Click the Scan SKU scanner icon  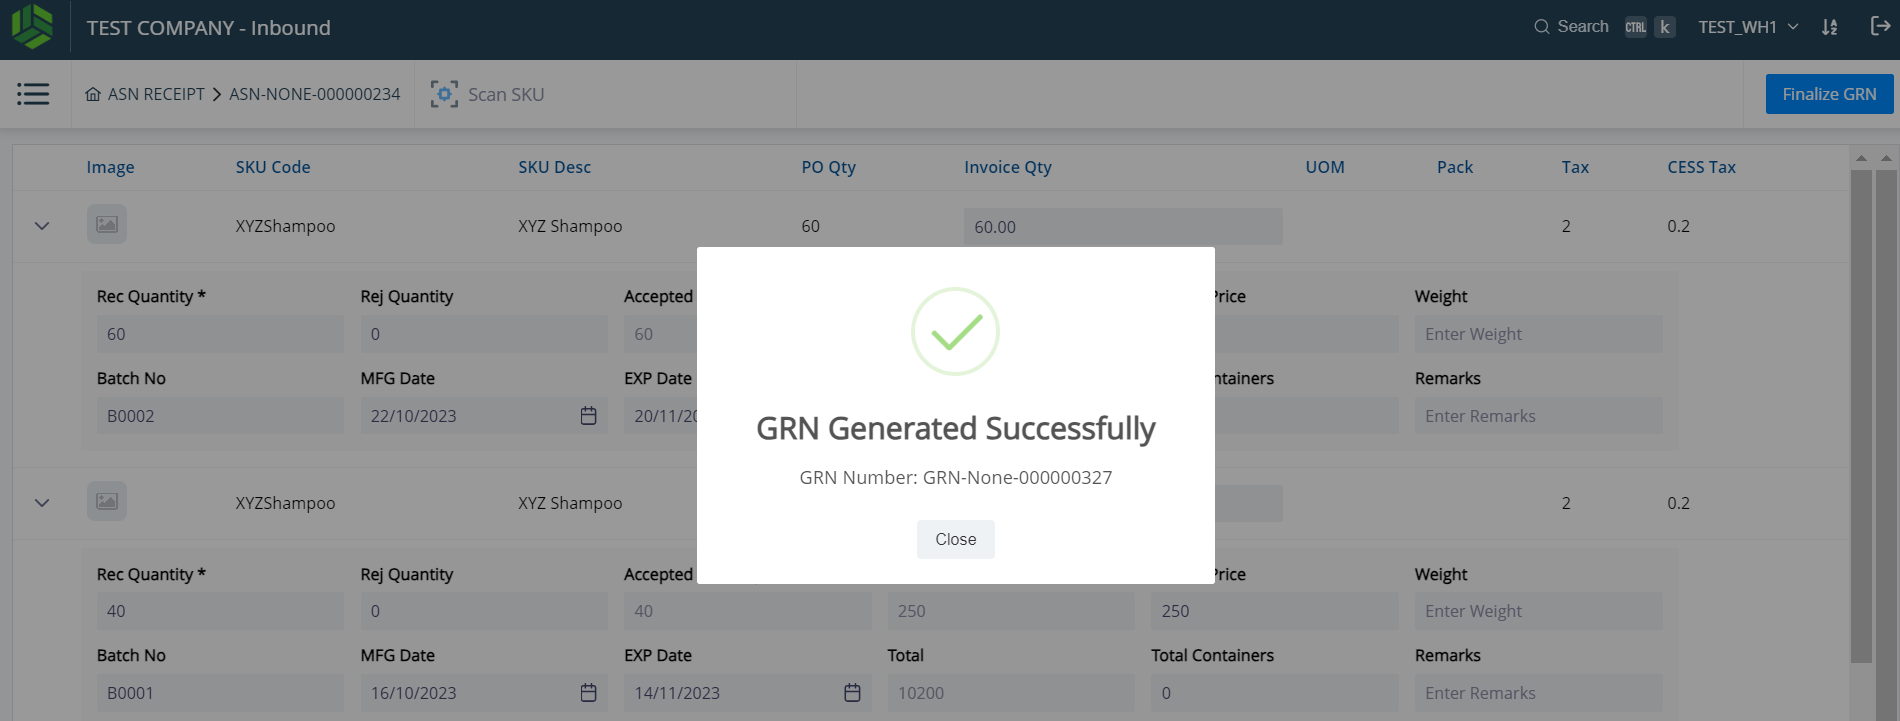click(444, 94)
